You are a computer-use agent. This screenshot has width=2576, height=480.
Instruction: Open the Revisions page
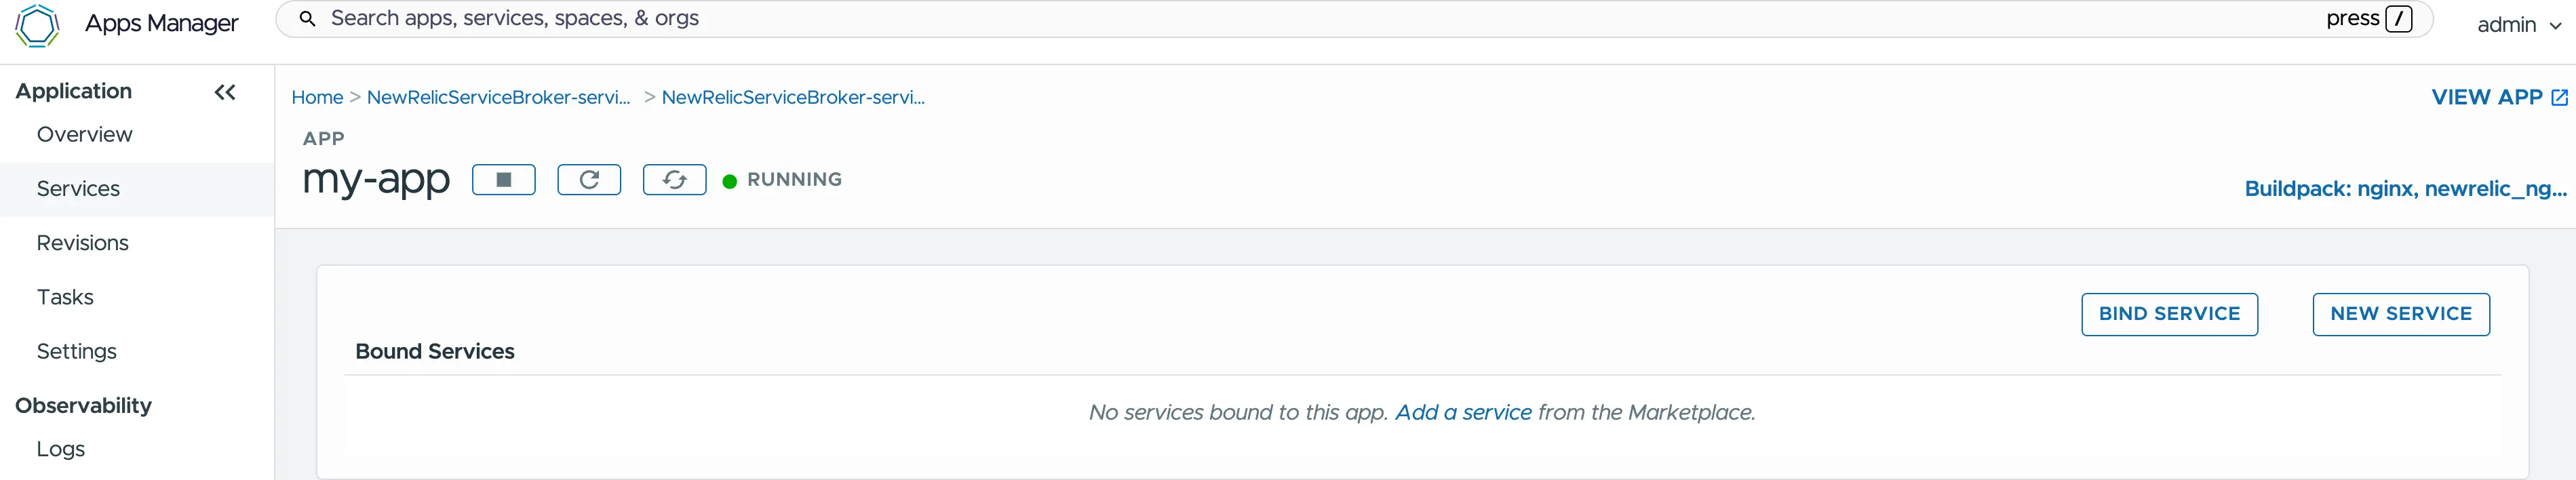coord(82,243)
